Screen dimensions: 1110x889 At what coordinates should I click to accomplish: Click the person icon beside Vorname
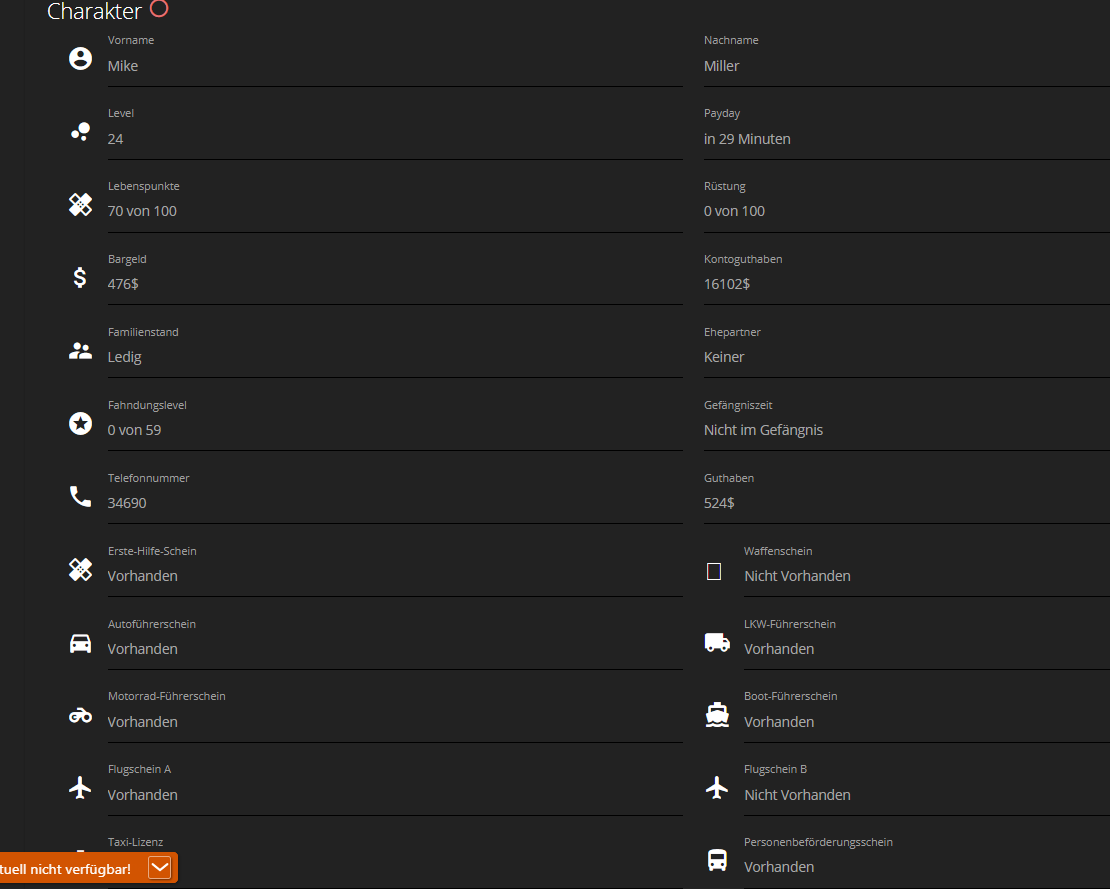click(80, 59)
